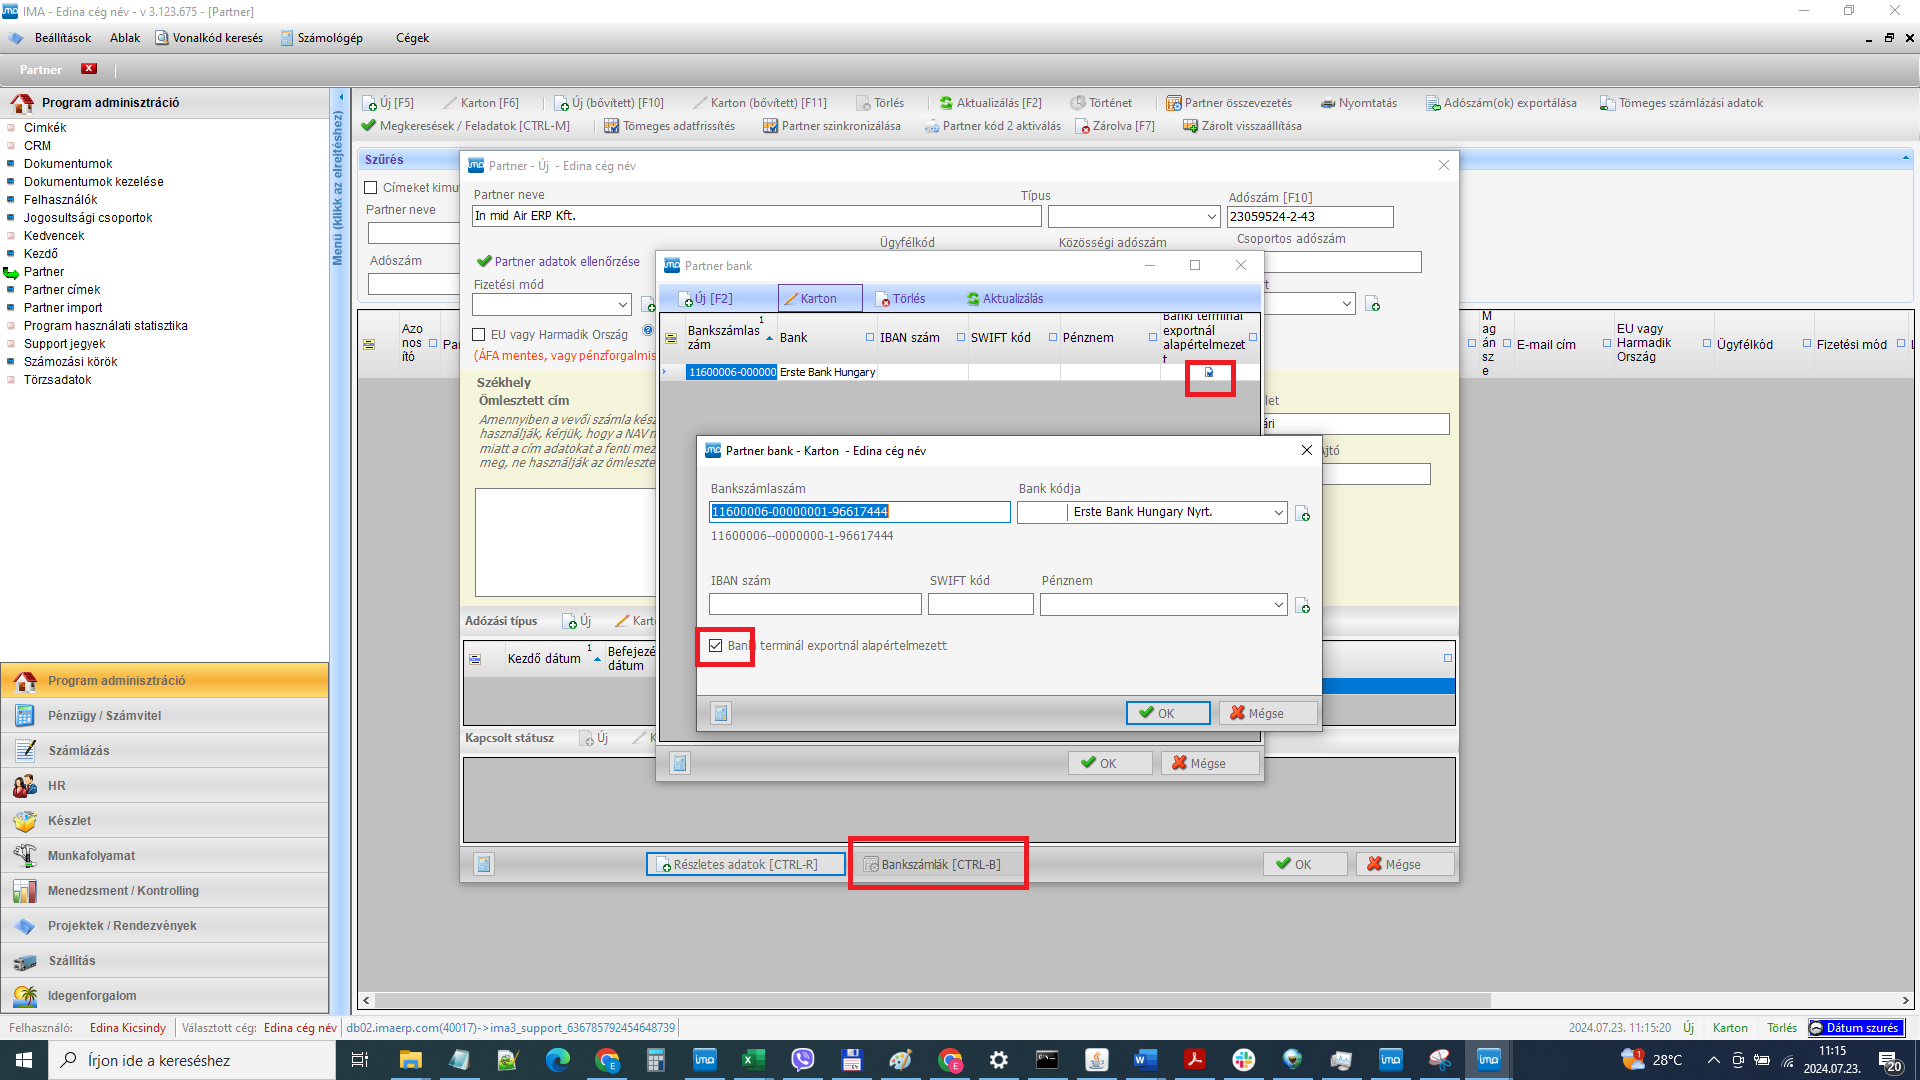Click Megkeresések / Feladatok toolbar item
The height and width of the screenshot is (1080, 1920).
click(465, 126)
